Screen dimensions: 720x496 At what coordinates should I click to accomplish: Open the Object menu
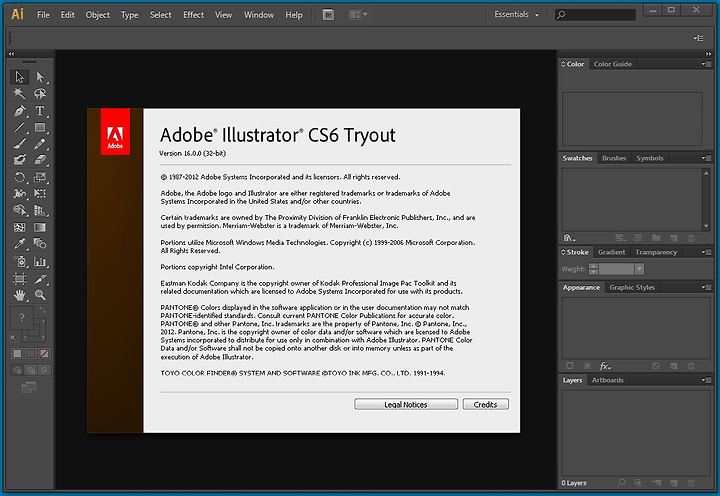(x=98, y=15)
